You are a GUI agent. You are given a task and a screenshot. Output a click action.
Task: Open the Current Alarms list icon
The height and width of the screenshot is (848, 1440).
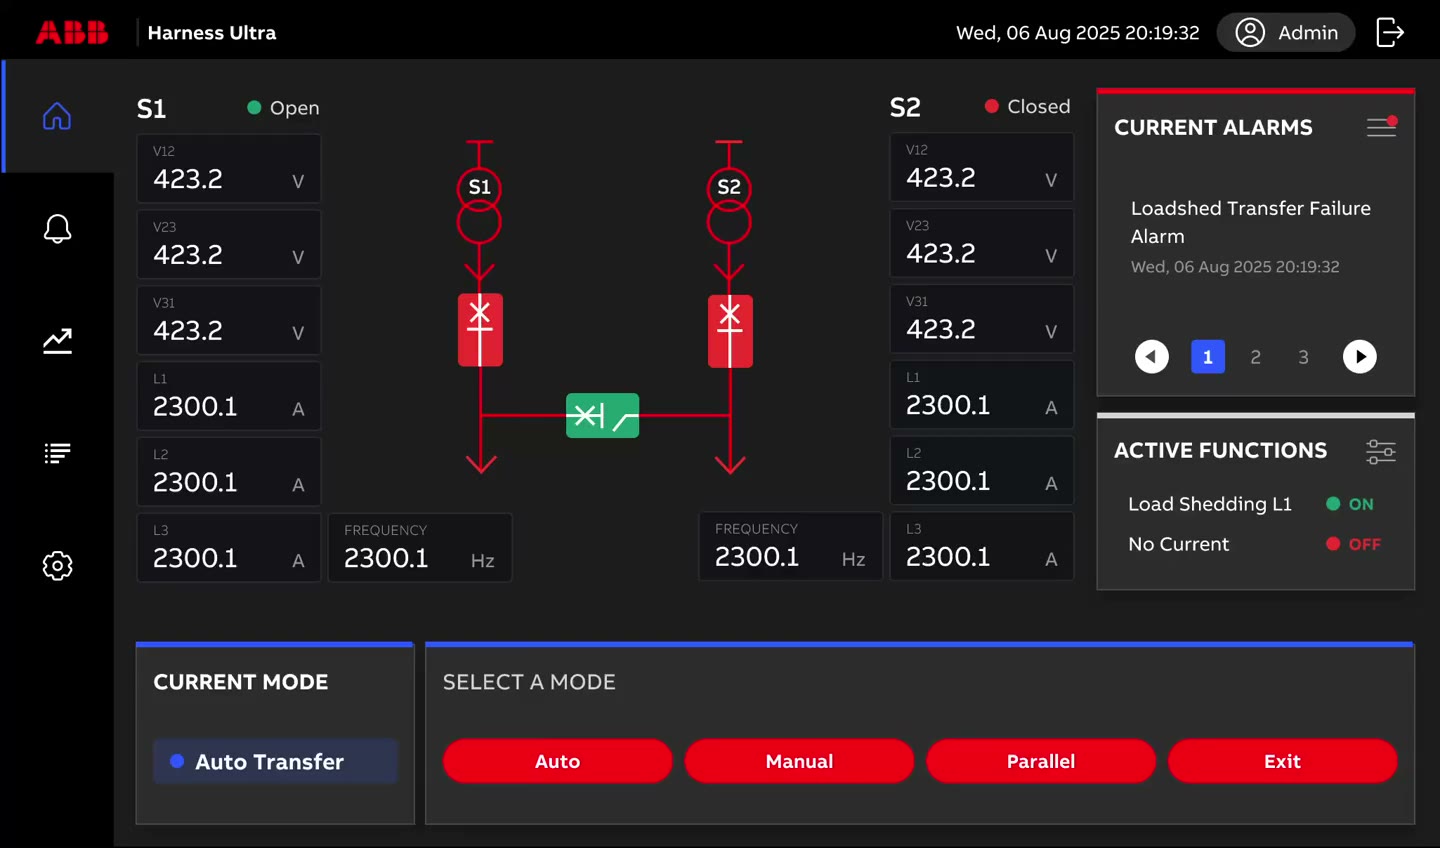pyautogui.click(x=1381, y=127)
